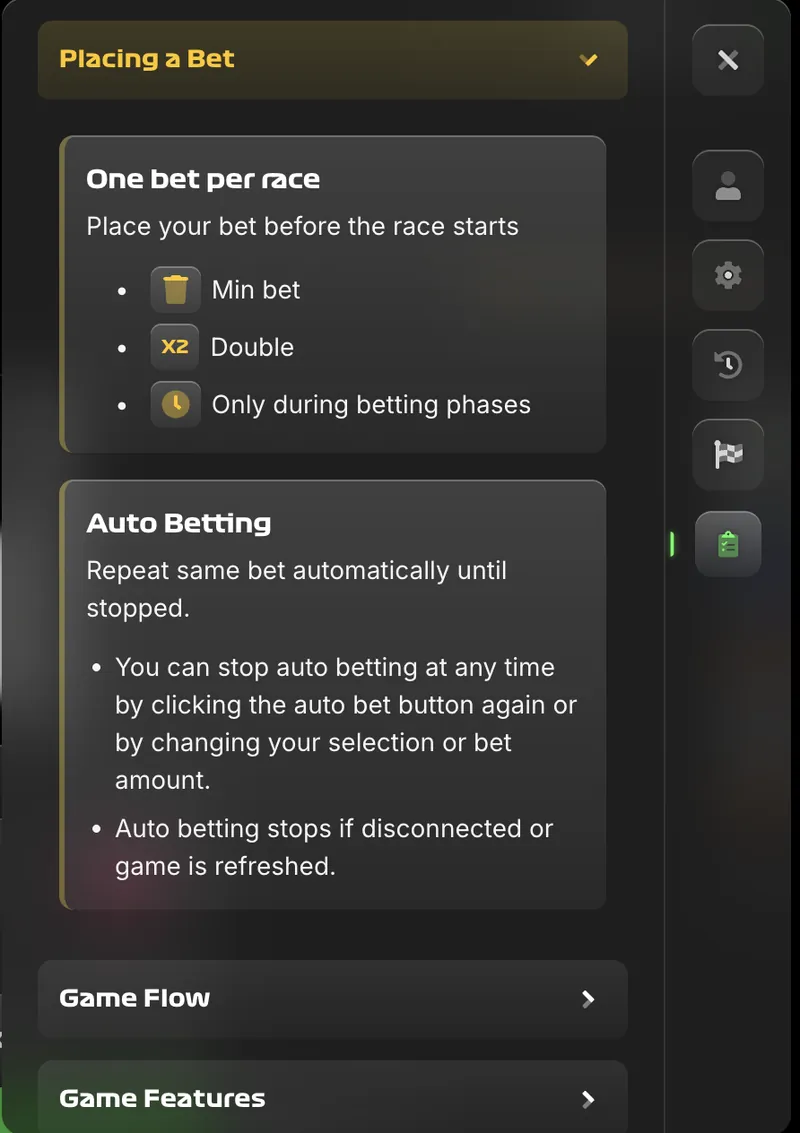800x1133 pixels.
Task: Click the Auto Betting info card
Action: point(332,693)
